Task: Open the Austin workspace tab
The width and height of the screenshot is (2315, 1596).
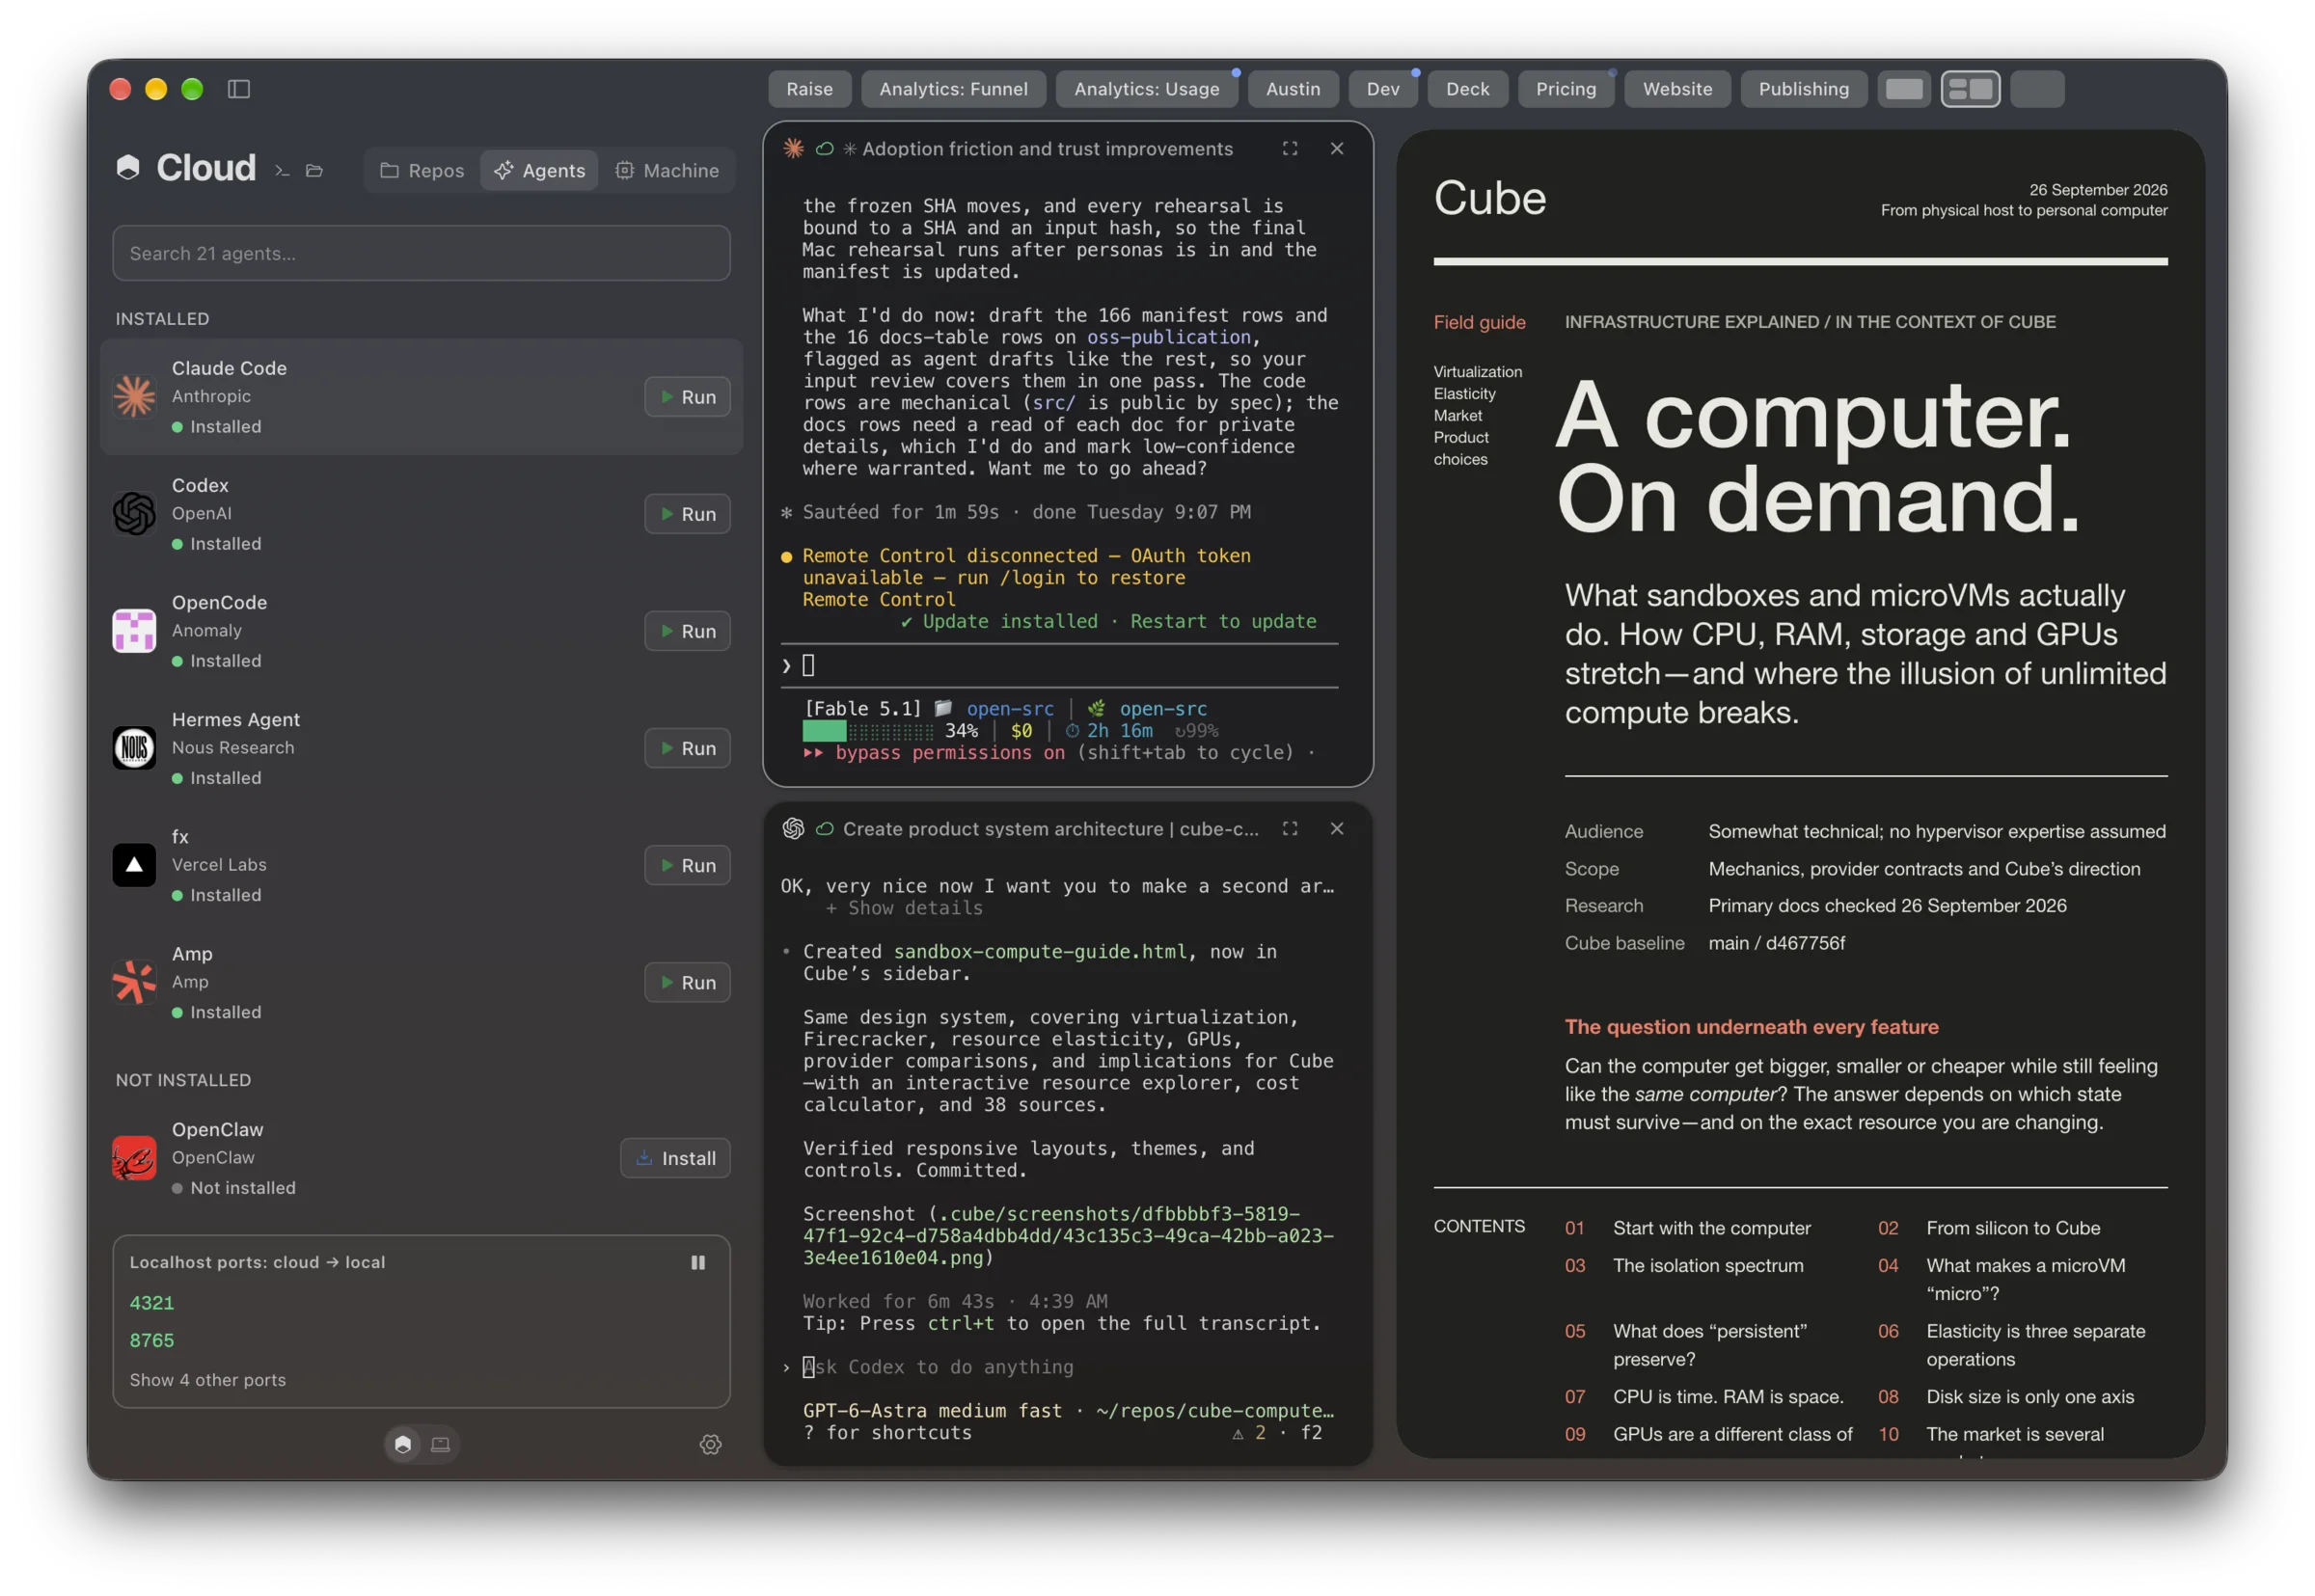Action: coord(1292,89)
